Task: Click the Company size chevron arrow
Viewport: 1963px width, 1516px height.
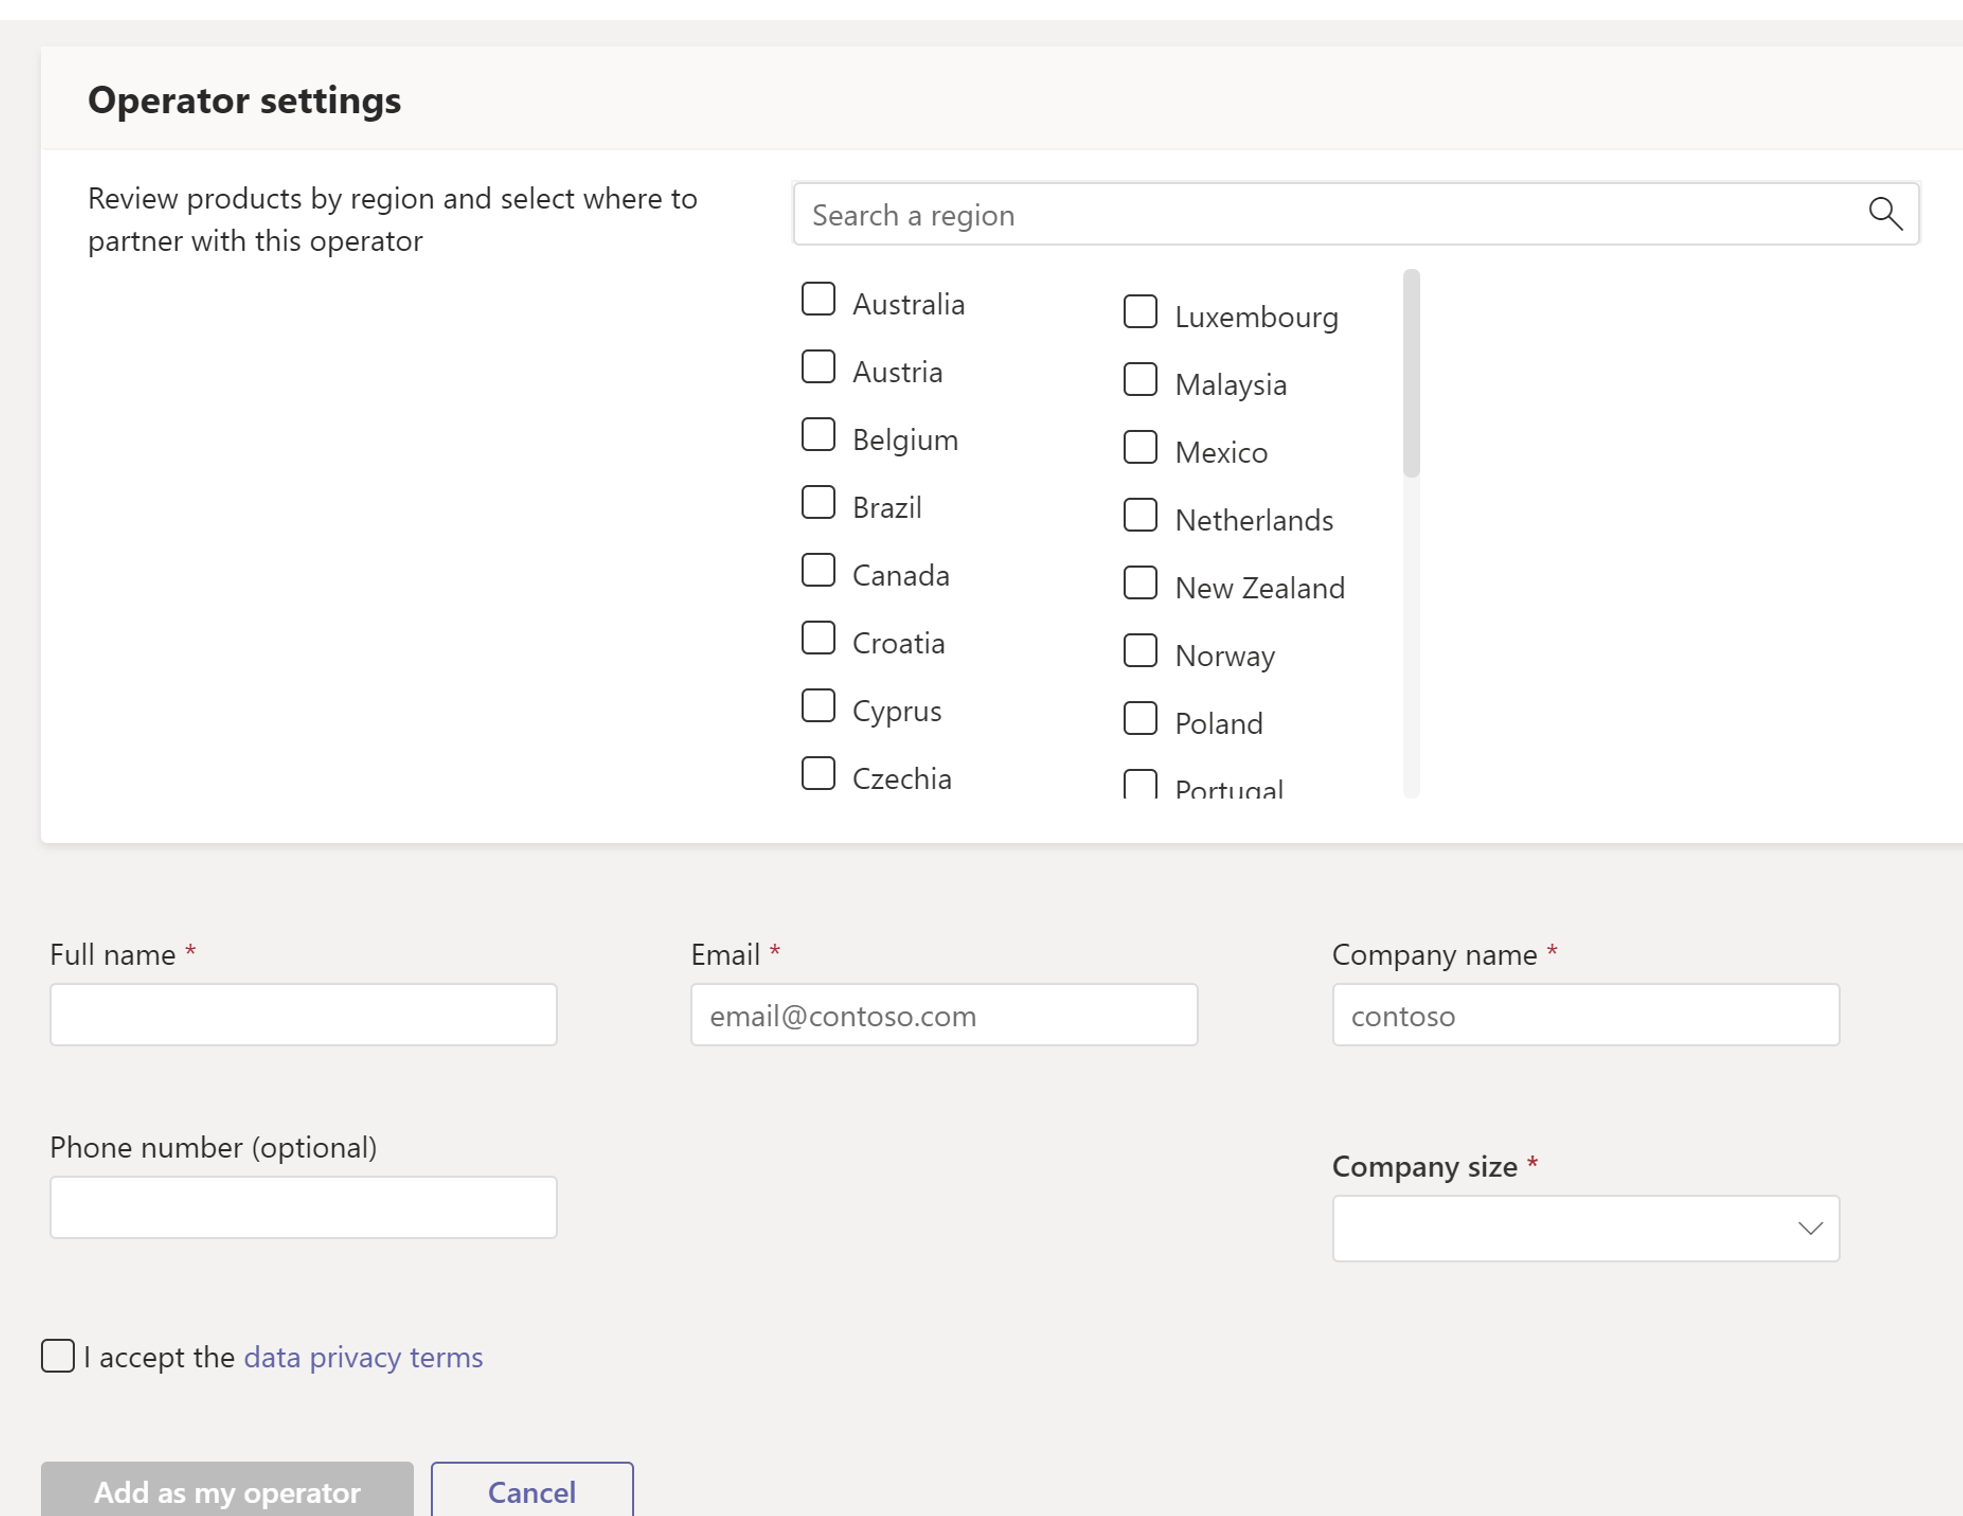Action: [x=1810, y=1228]
